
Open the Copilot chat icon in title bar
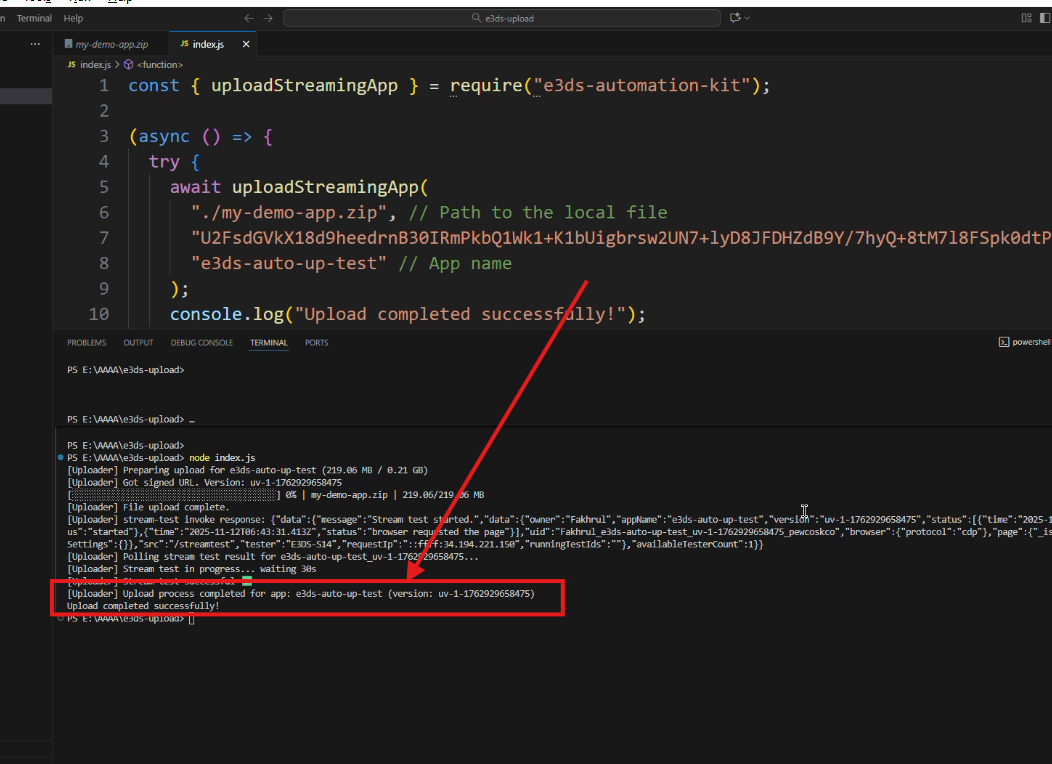point(735,18)
